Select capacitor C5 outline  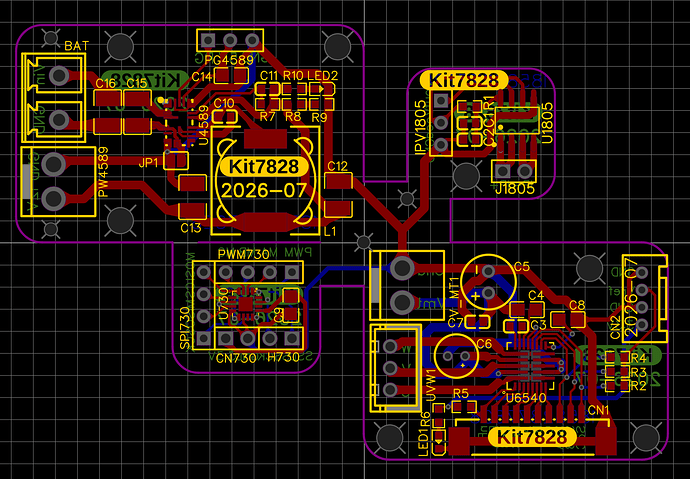(488, 282)
